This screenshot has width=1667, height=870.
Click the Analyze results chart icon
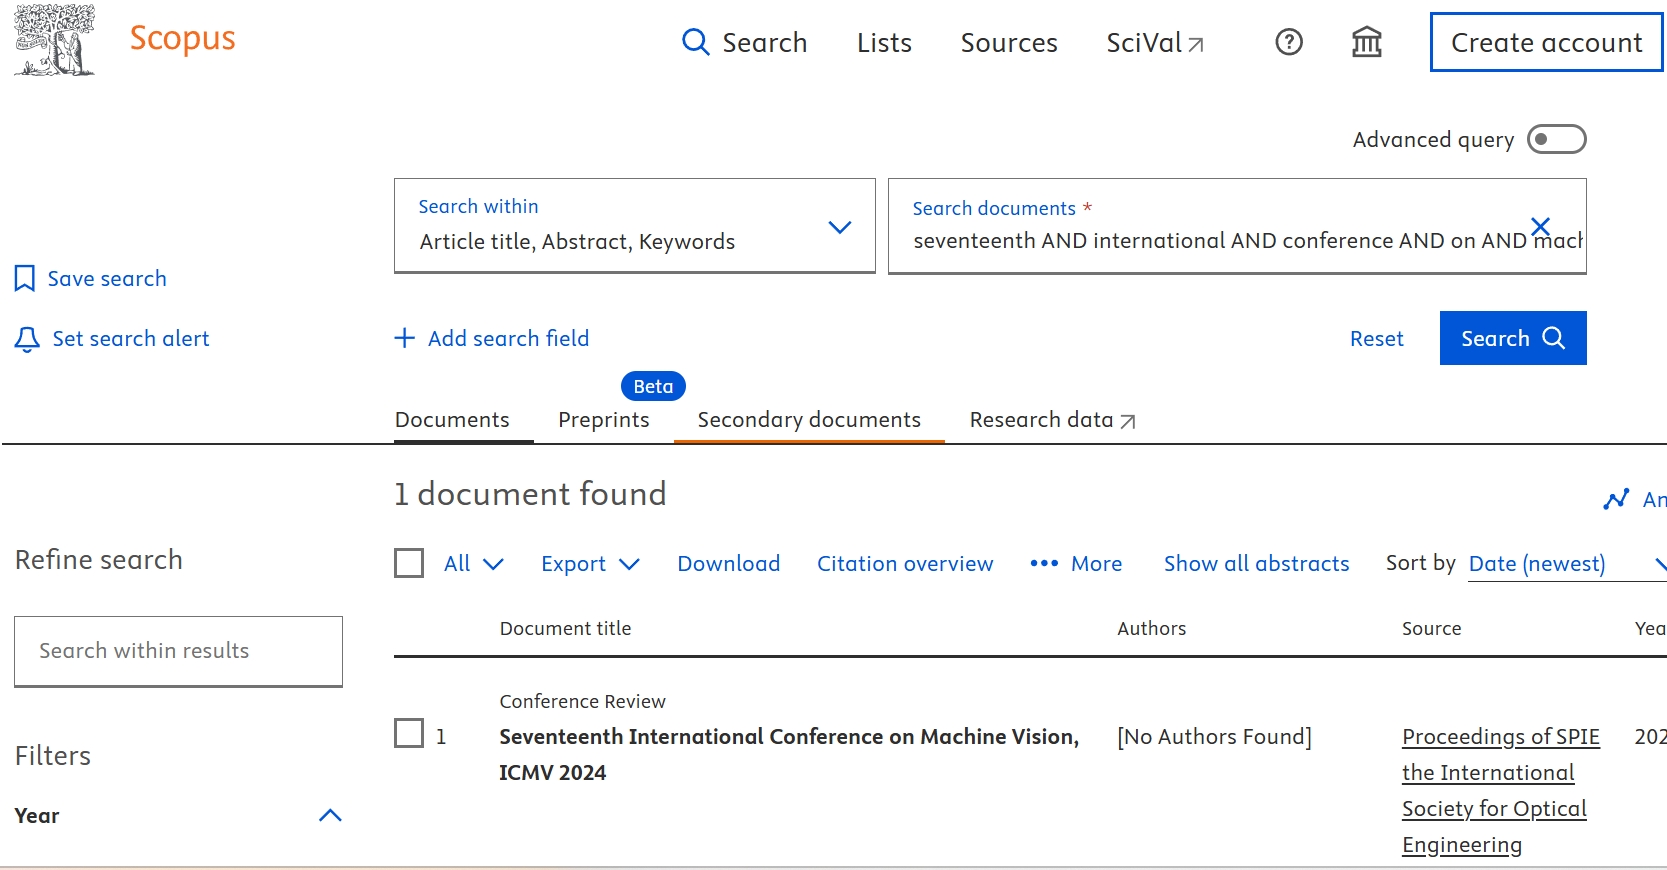point(1616,499)
